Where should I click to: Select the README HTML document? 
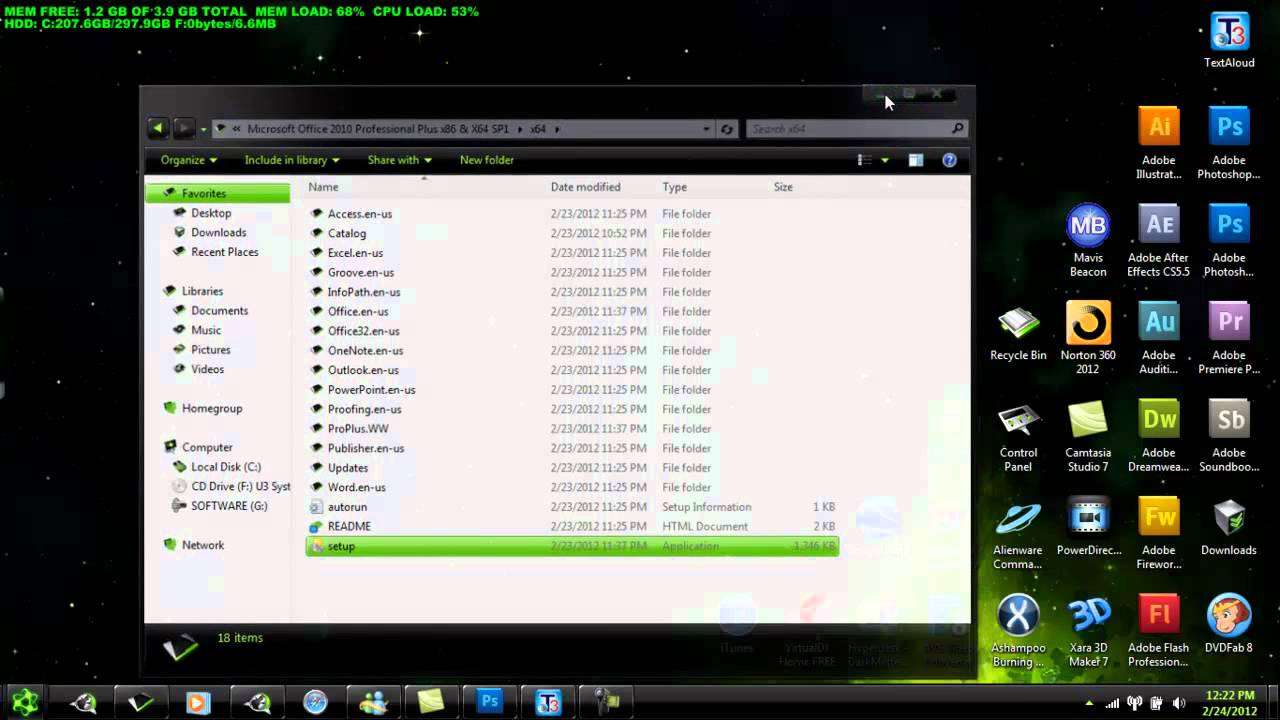(572, 526)
